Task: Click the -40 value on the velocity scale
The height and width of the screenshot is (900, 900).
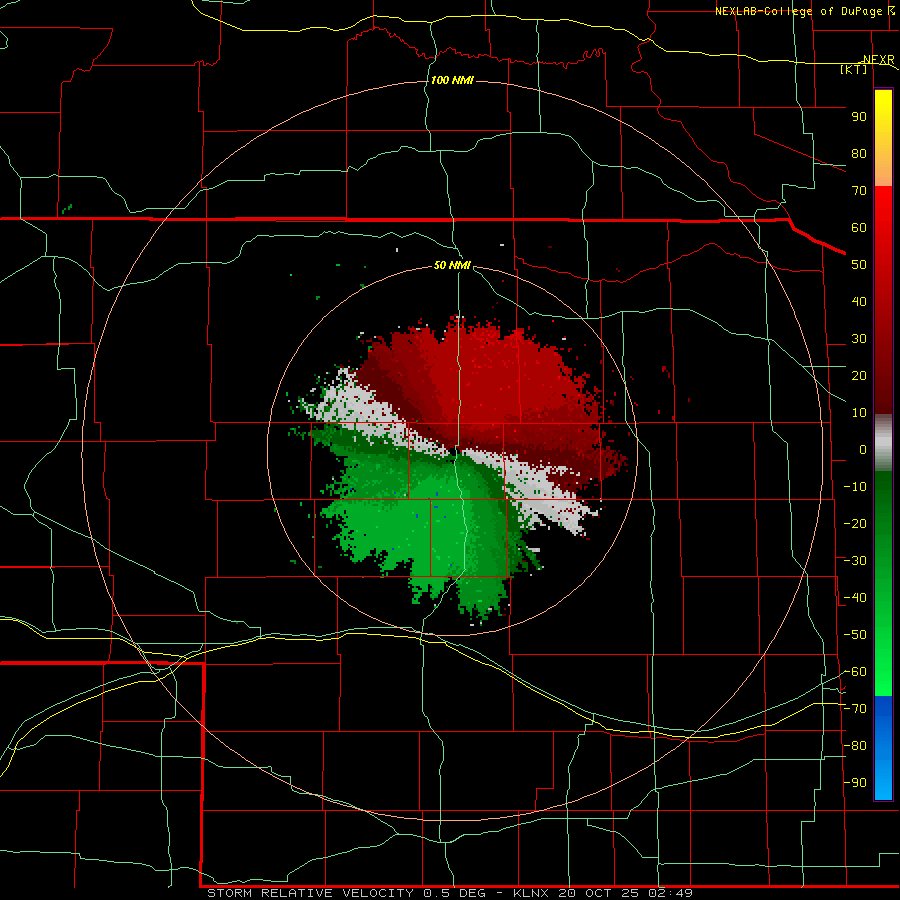Action: click(855, 598)
